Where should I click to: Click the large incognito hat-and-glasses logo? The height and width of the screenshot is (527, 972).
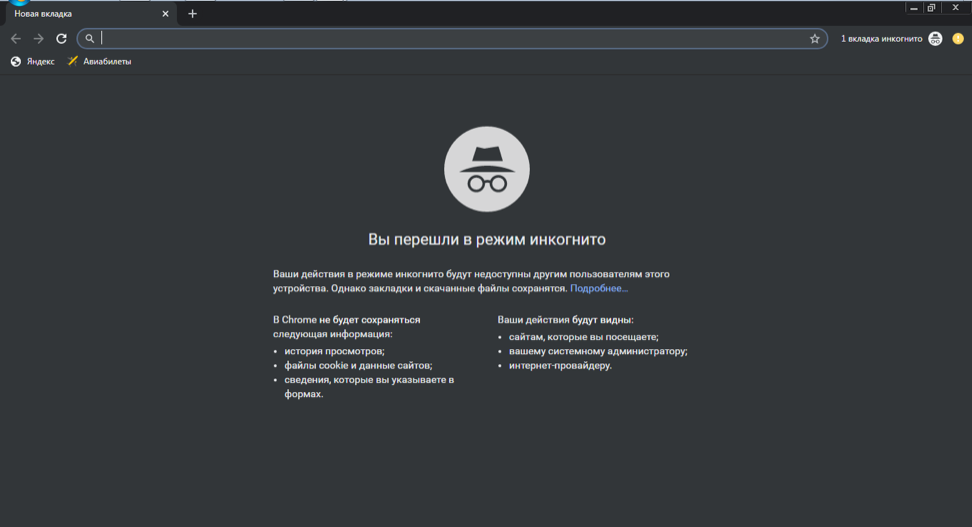coord(486,170)
